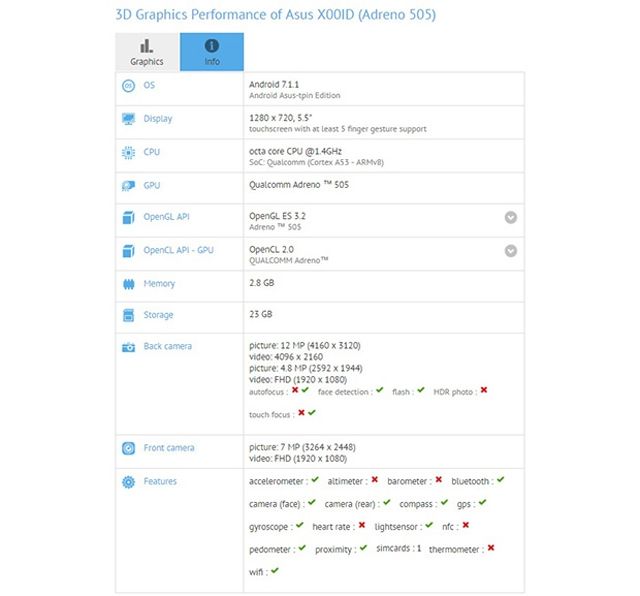Click the 23 GB storage value
Image resolution: width=640 pixels, height=596 pixels.
coord(260,314)
